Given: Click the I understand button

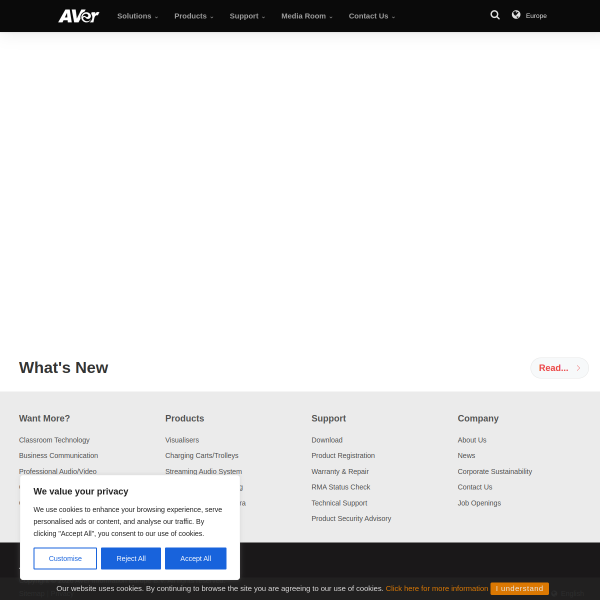Looking at the screenshot, I should (519, 589).
